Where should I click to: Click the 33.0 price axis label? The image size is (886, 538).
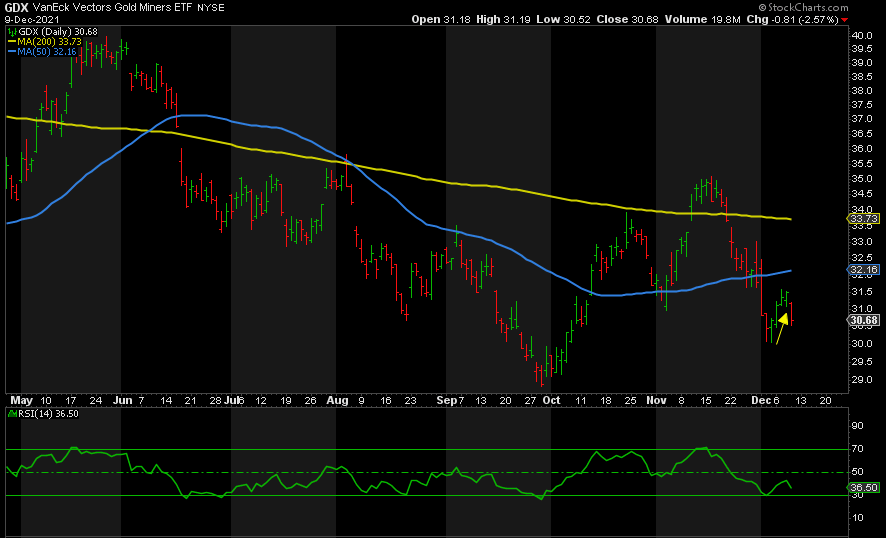[862, 242]
